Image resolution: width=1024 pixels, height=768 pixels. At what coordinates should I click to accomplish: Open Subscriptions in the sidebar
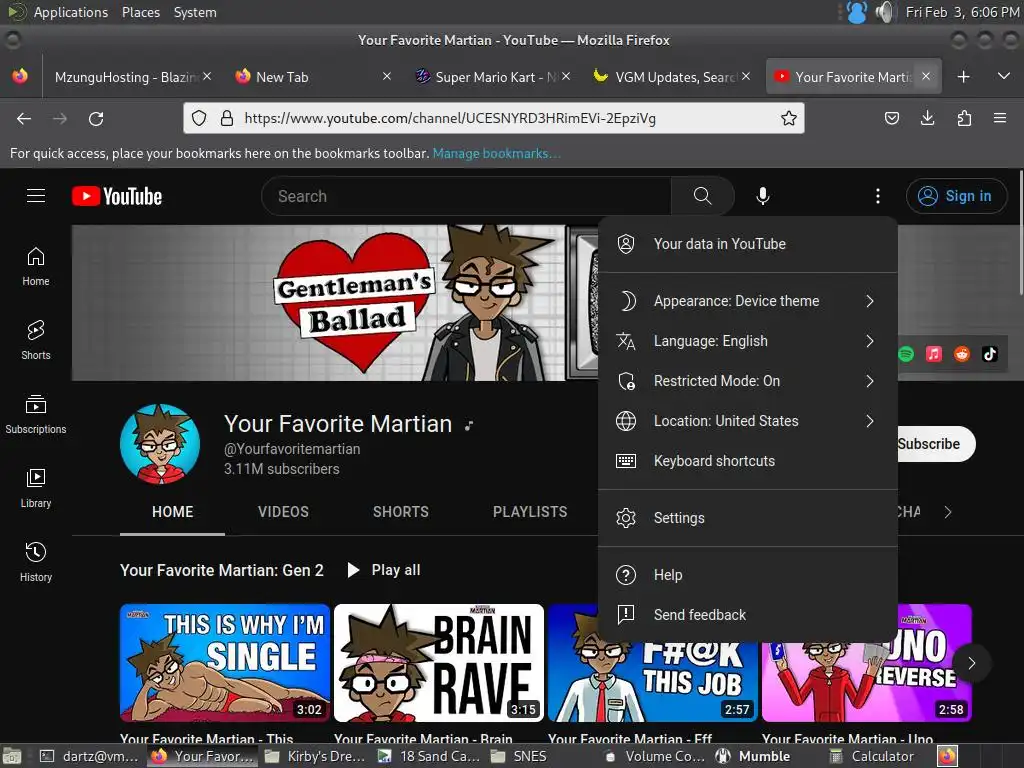pos(36,414)
